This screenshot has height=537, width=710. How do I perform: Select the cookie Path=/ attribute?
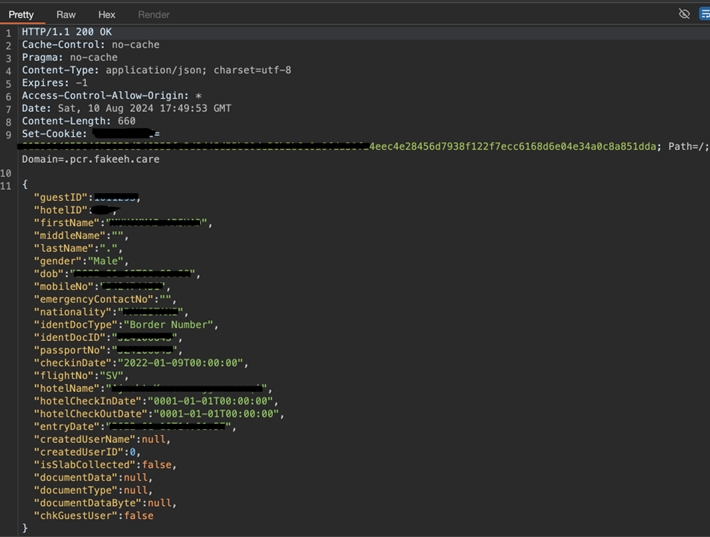click(x=688, y=146)
